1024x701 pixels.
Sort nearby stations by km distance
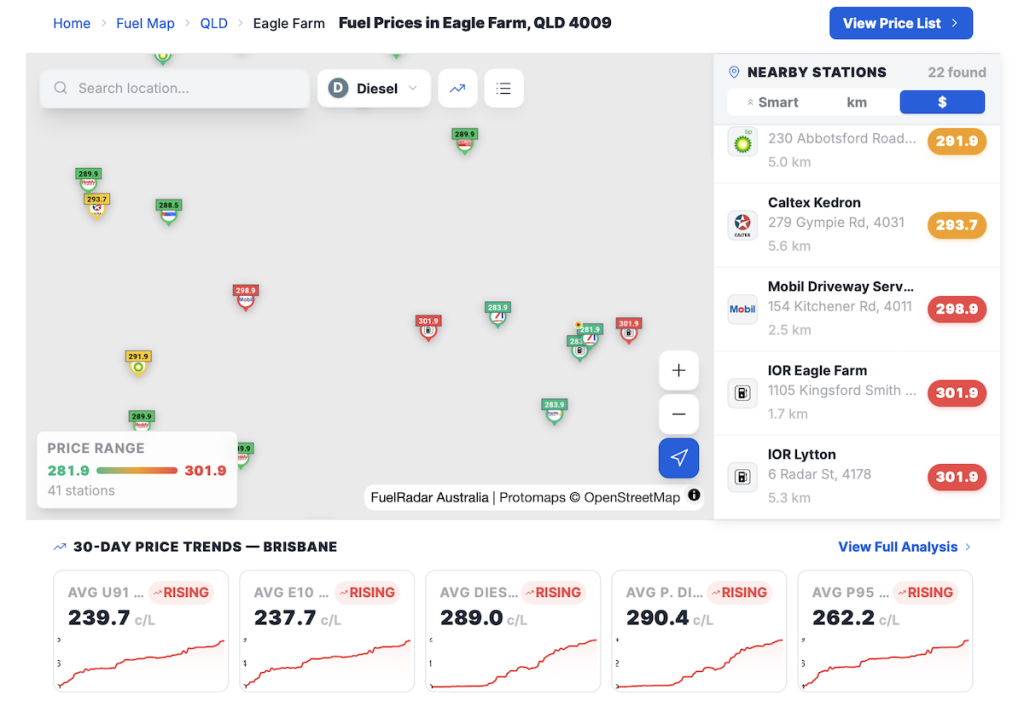coord(857,102)
